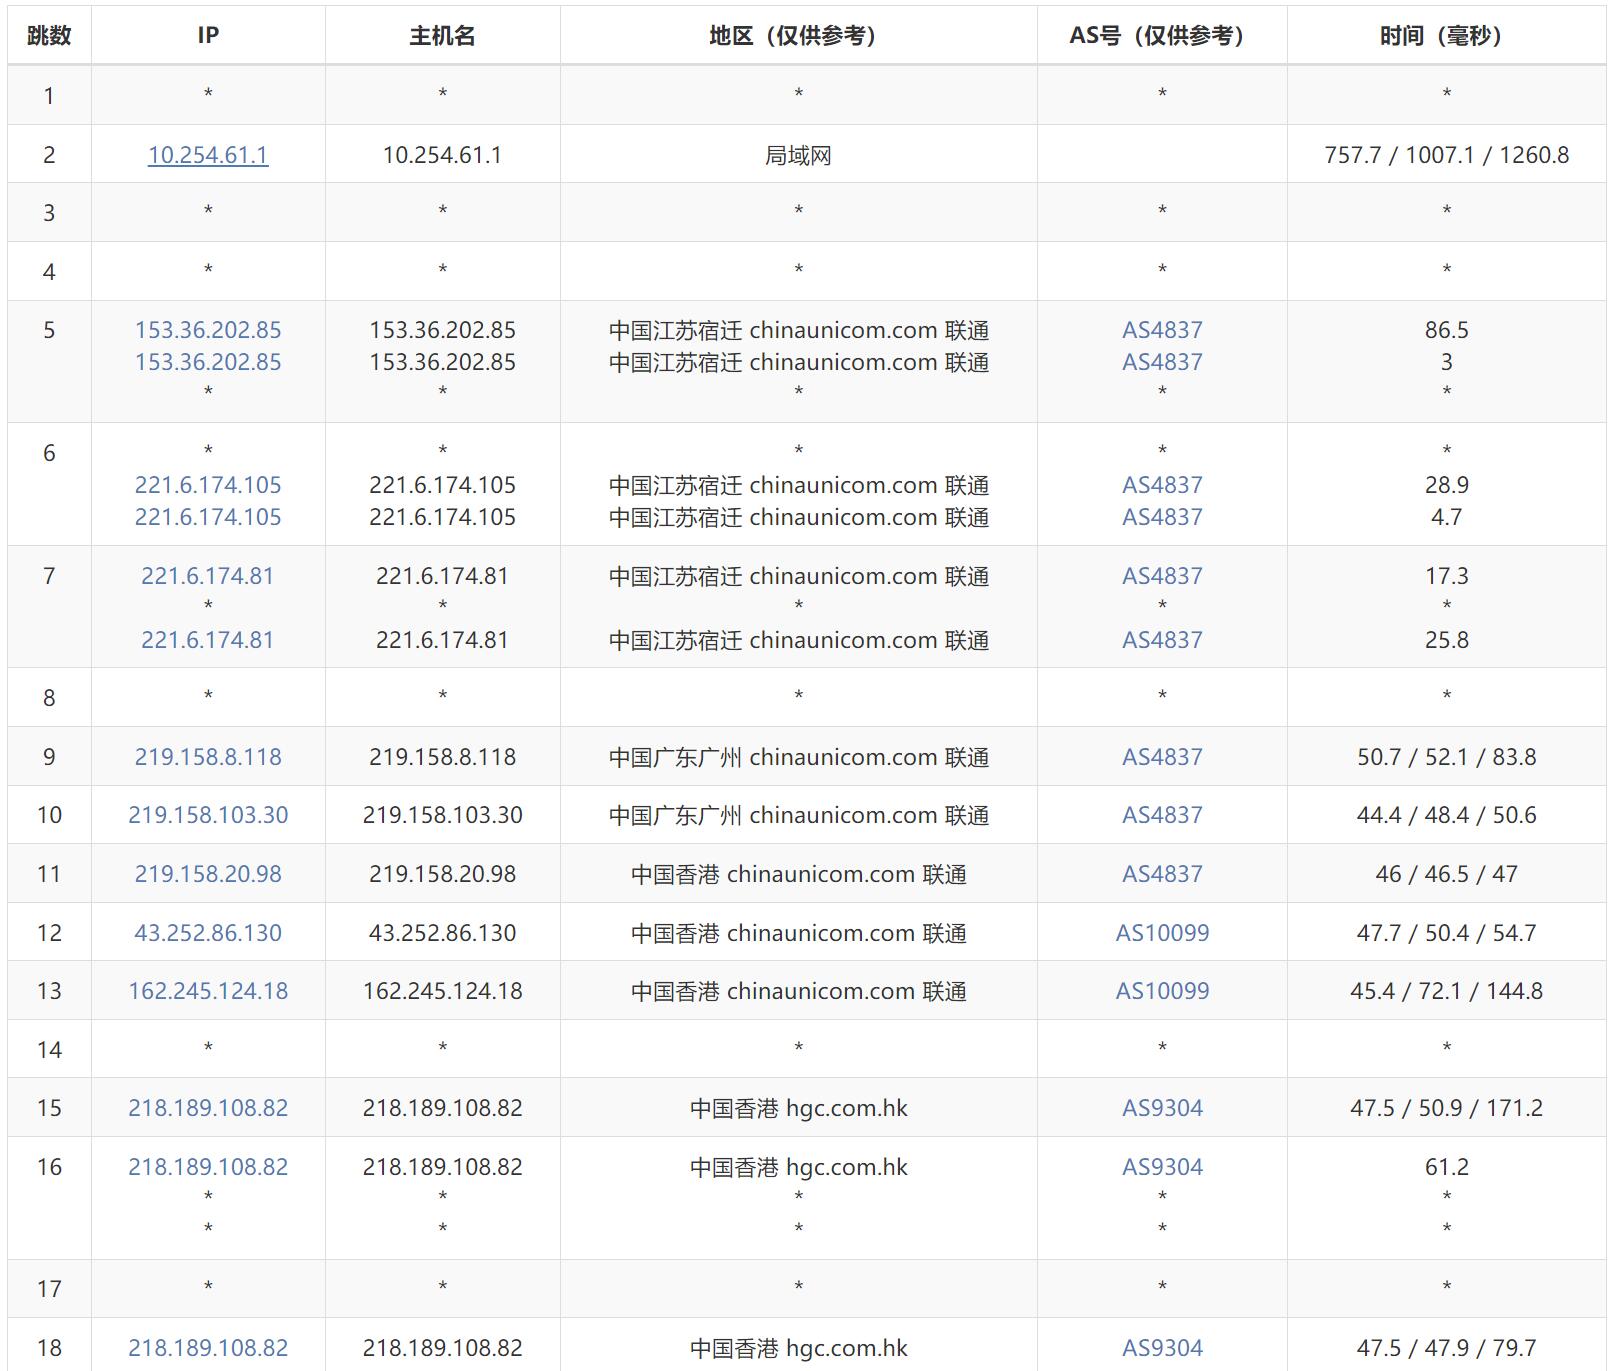Open AS10099 link in hop 12 row
The height and width of the screenshot is (1371, 1610).
tap(1162, 933)
